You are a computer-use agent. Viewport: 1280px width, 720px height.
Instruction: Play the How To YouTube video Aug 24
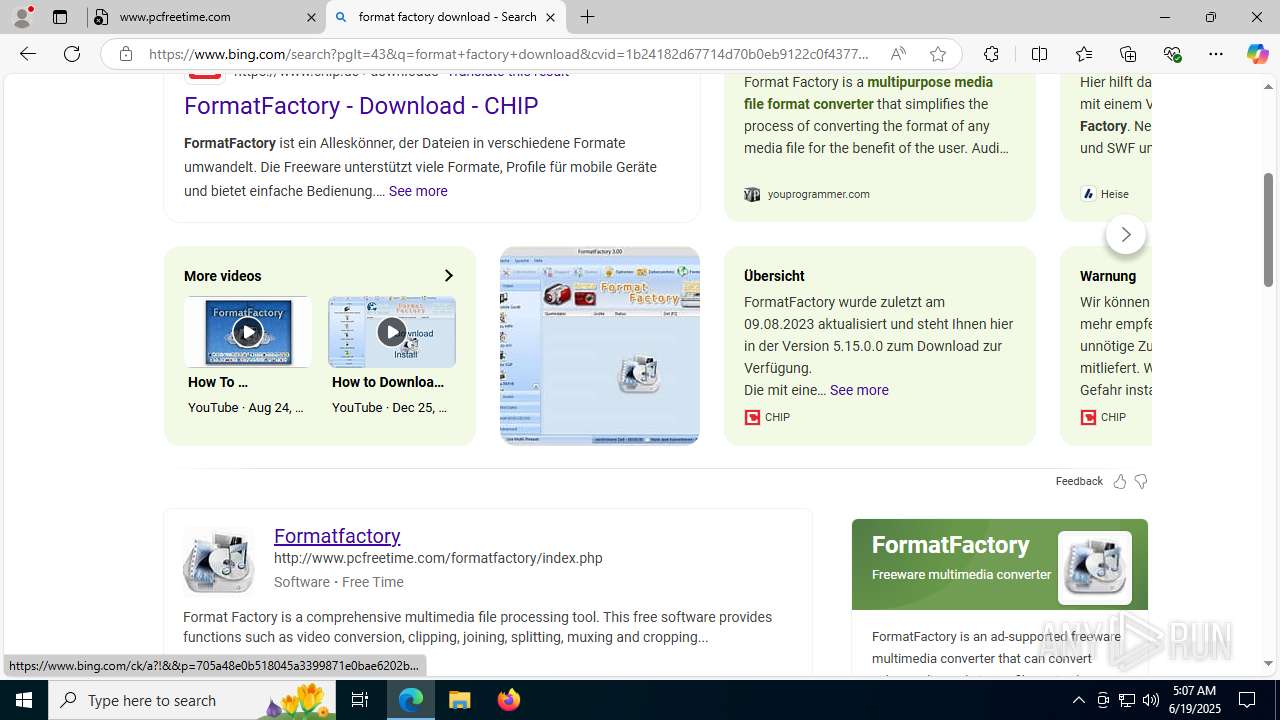[248, 332]
